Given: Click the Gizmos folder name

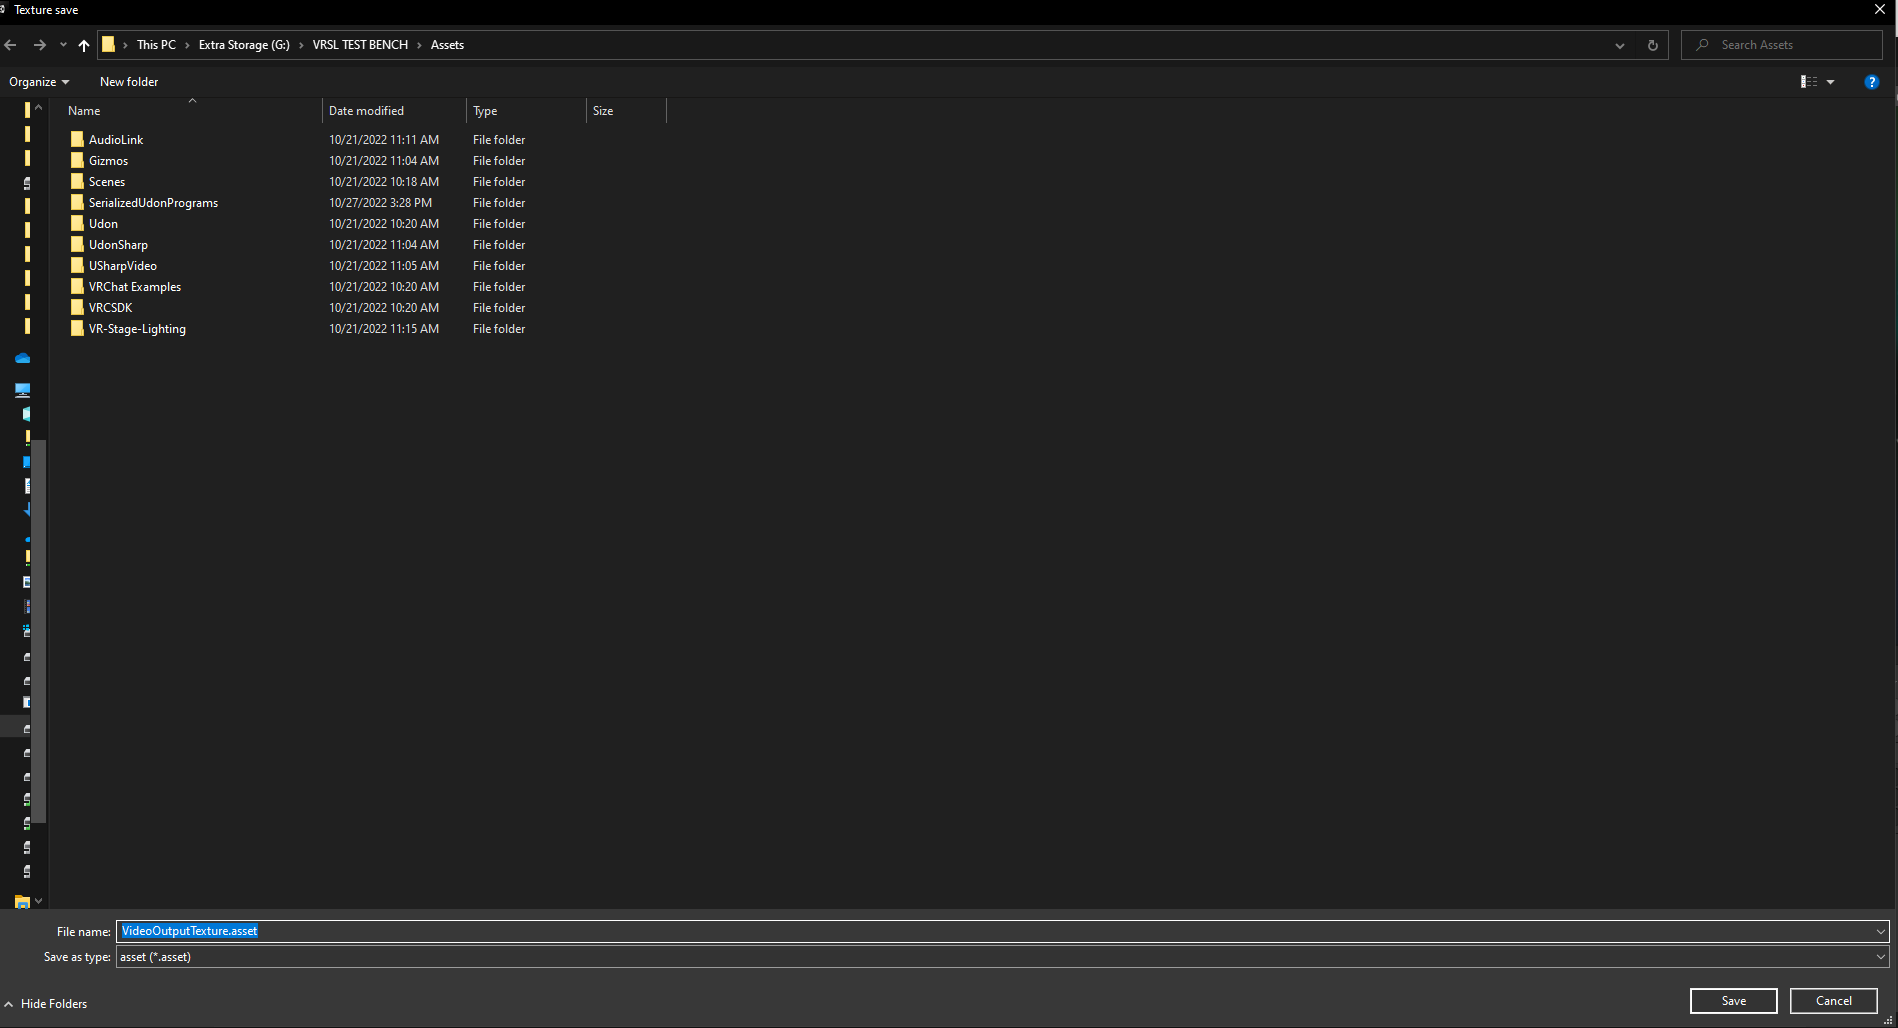Looking at the screenshot, I should [x=108, y=161].
